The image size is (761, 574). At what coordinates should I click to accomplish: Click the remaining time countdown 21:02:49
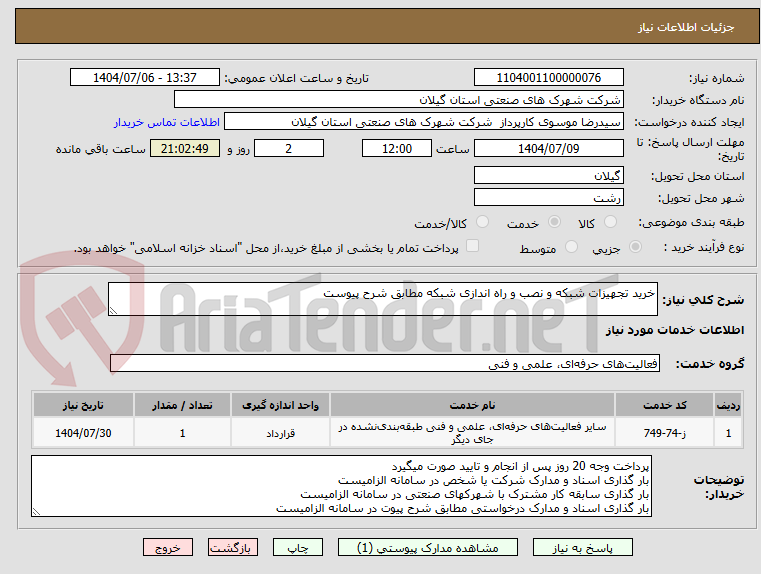click(x=185, y=148)
